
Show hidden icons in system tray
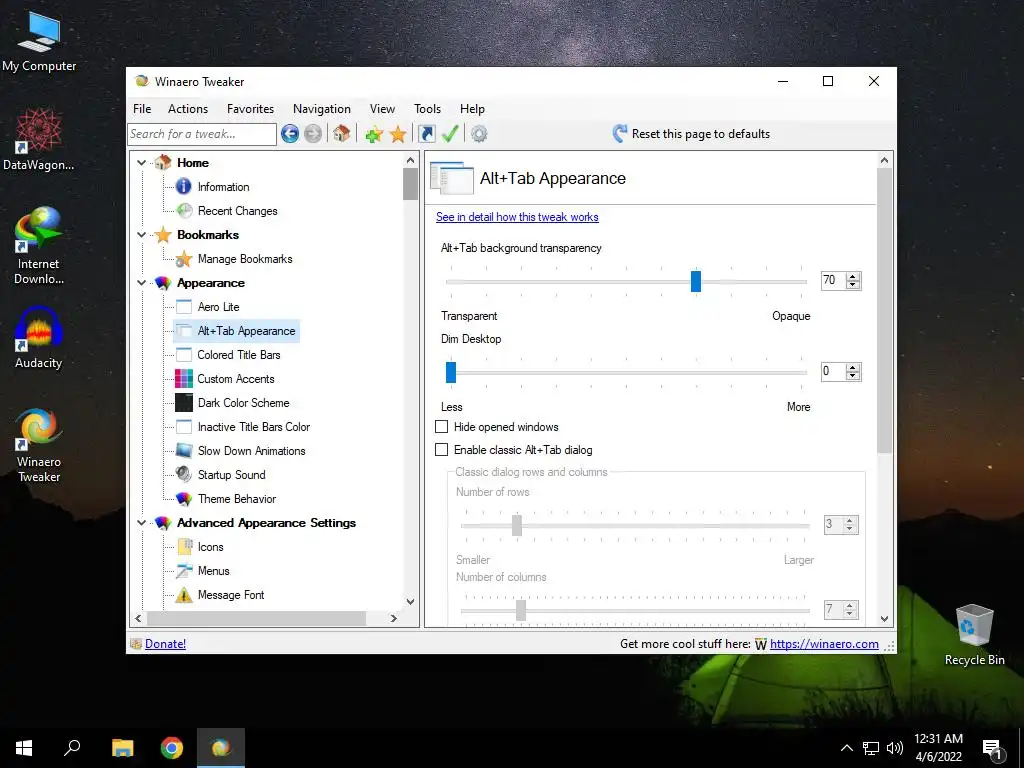point(846,748)
